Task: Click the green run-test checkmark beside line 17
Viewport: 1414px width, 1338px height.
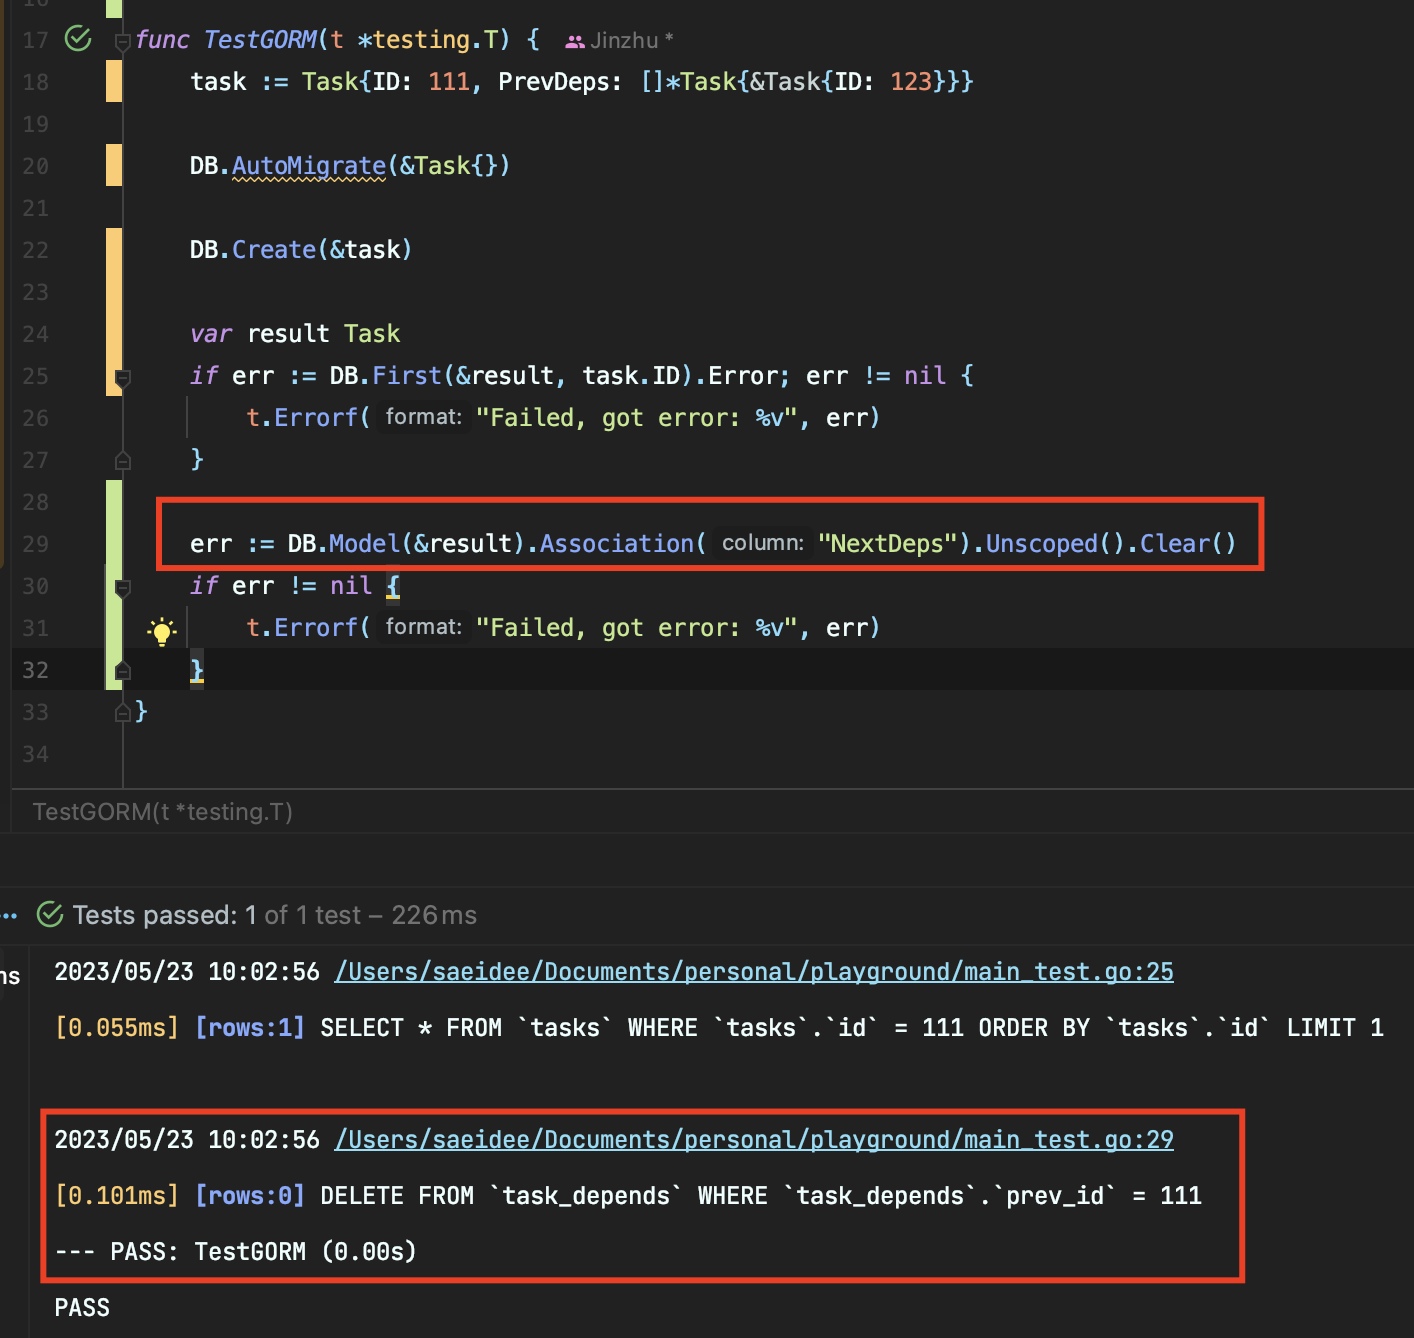Action: [x=77, y=40]
